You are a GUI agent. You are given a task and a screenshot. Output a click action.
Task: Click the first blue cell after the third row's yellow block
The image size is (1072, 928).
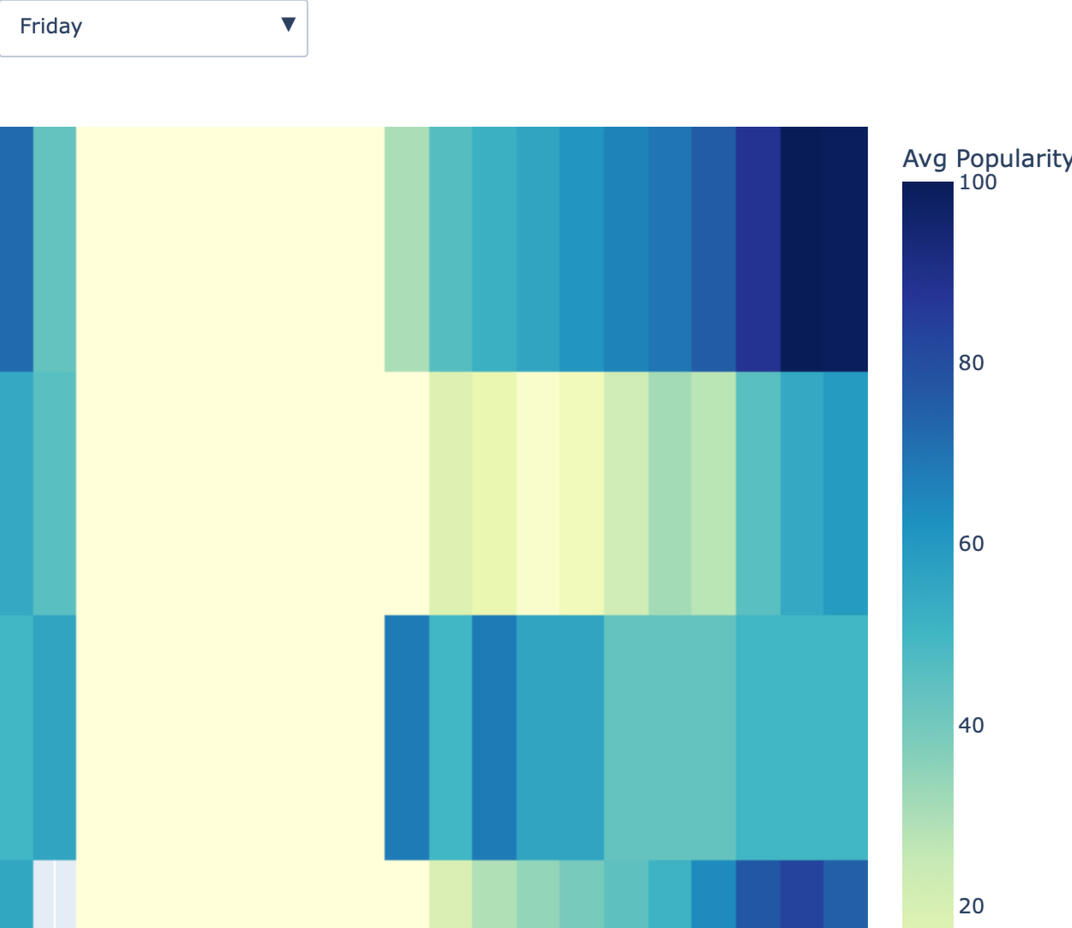click(x=407, y=737)
